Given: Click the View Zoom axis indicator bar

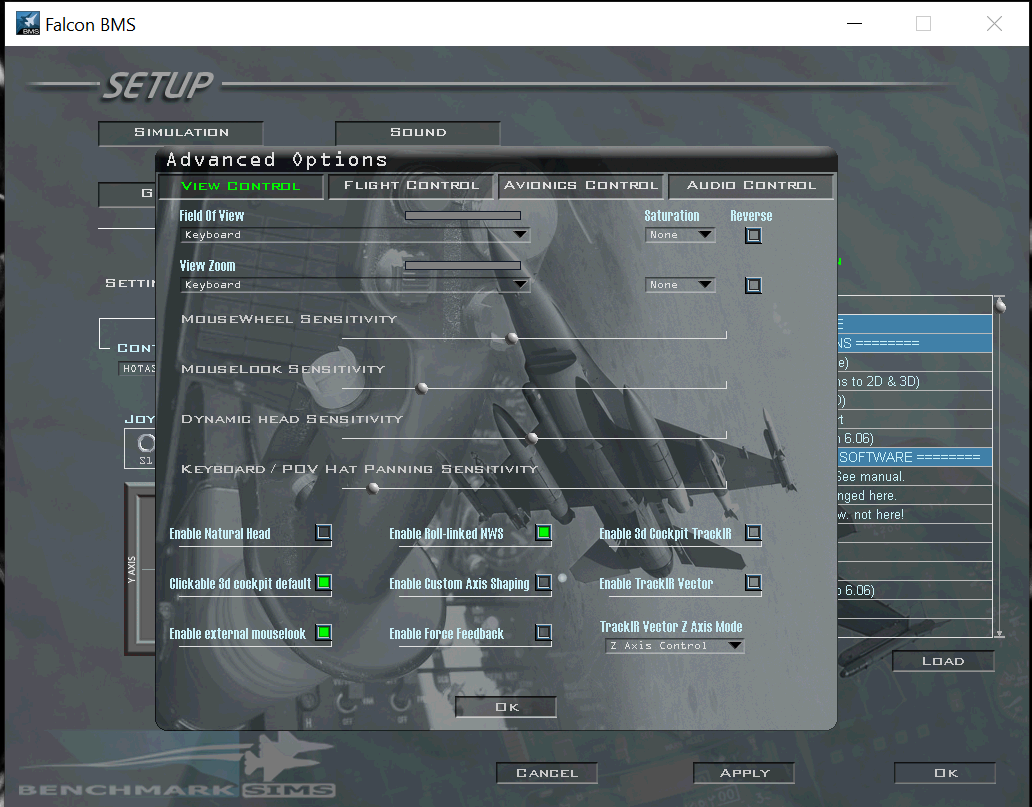Looking at the screenshot, I should (x=463, y=265).
